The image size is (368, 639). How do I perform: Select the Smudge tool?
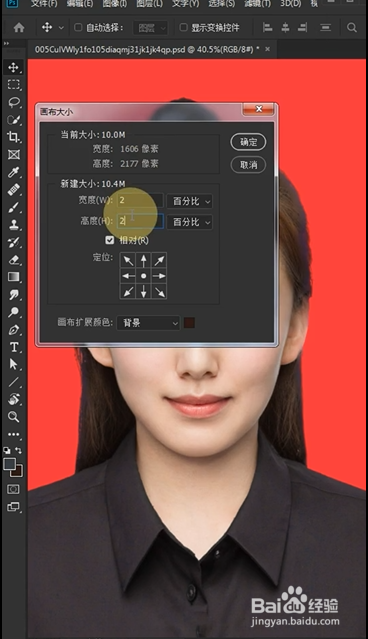pyautogui.click(x=13, y=295)
